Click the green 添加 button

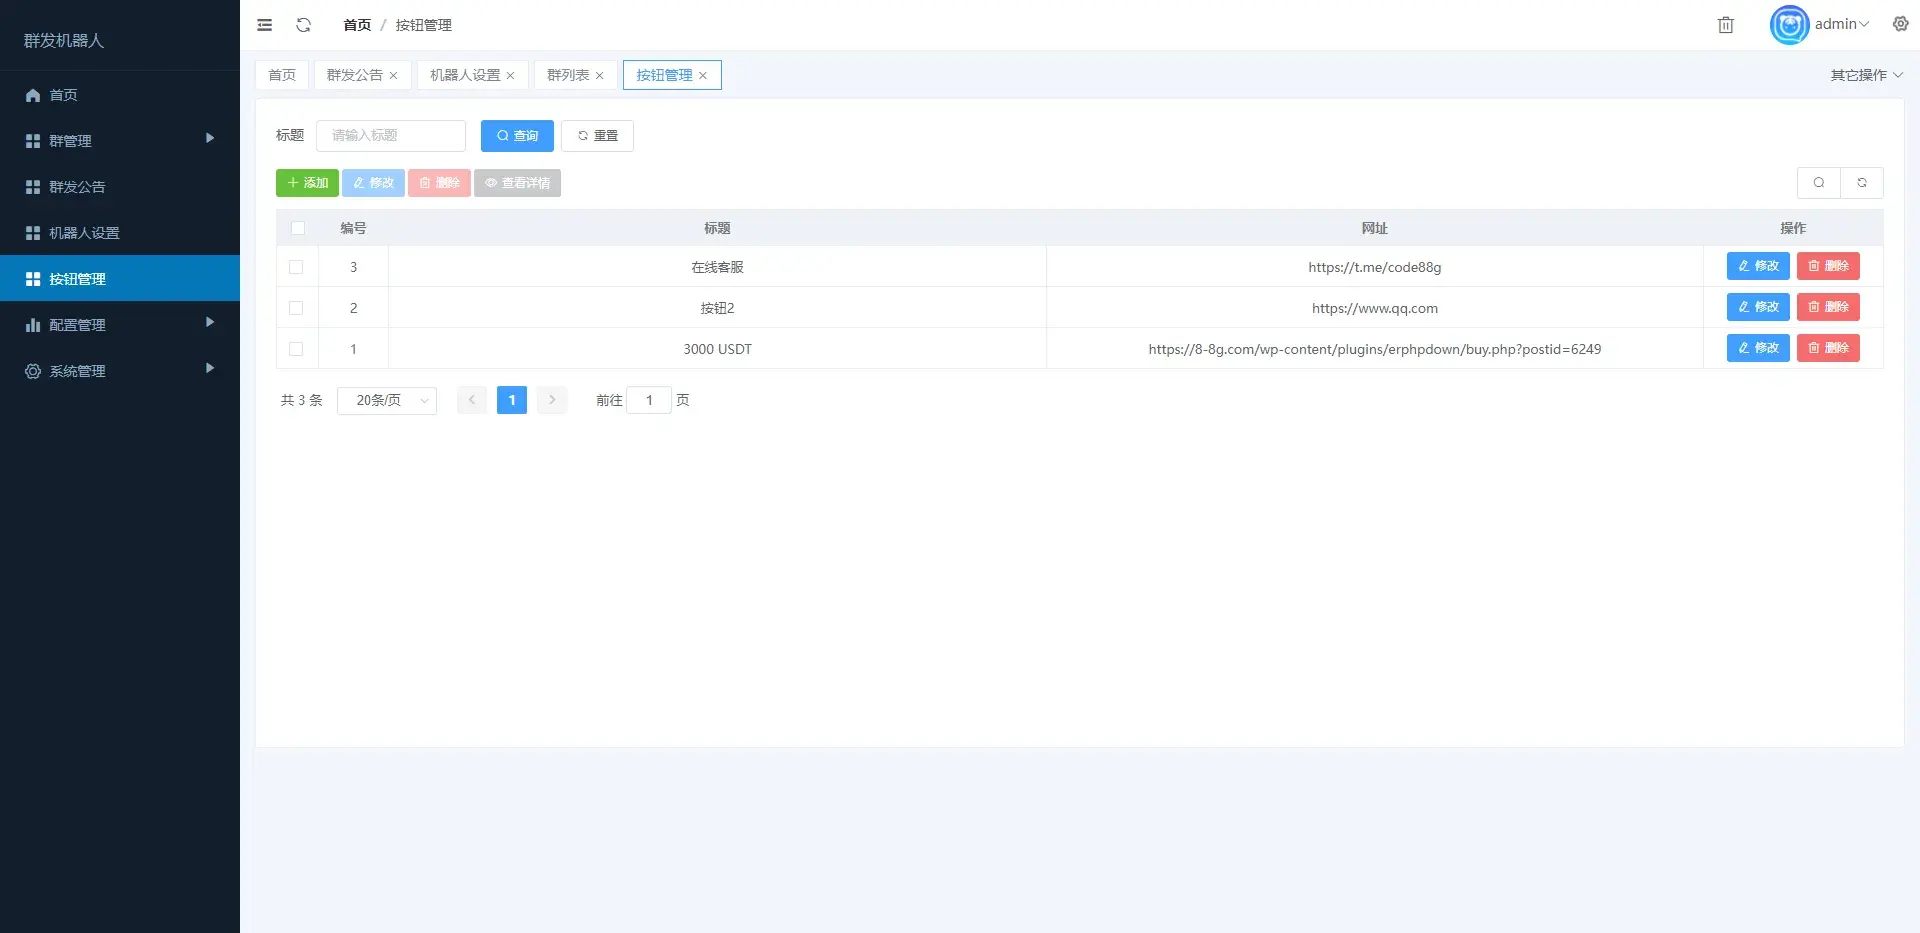click(307, 183)
